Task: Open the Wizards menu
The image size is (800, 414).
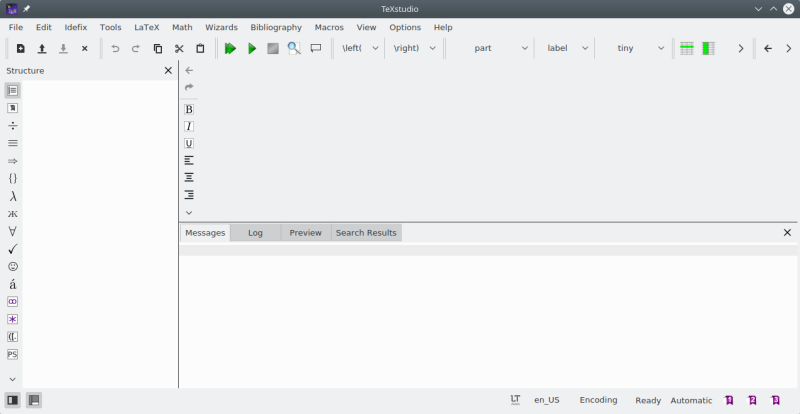Action: pyautogui.click(x=221, y=28)
